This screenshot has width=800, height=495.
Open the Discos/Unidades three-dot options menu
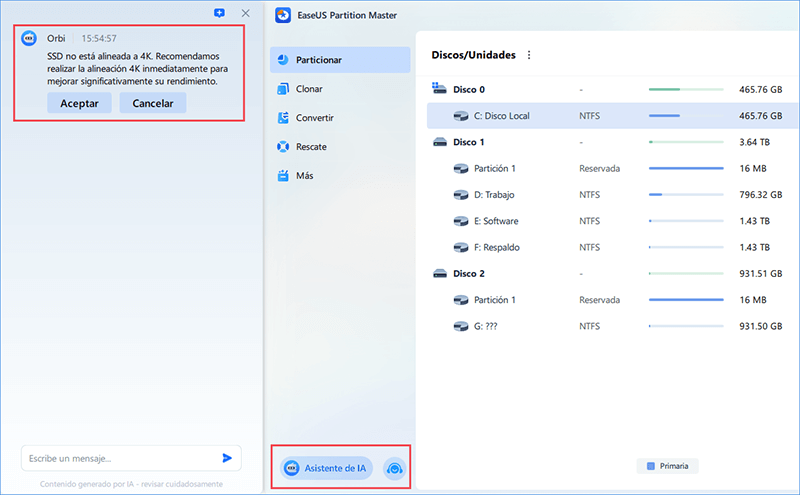point(529,55)
